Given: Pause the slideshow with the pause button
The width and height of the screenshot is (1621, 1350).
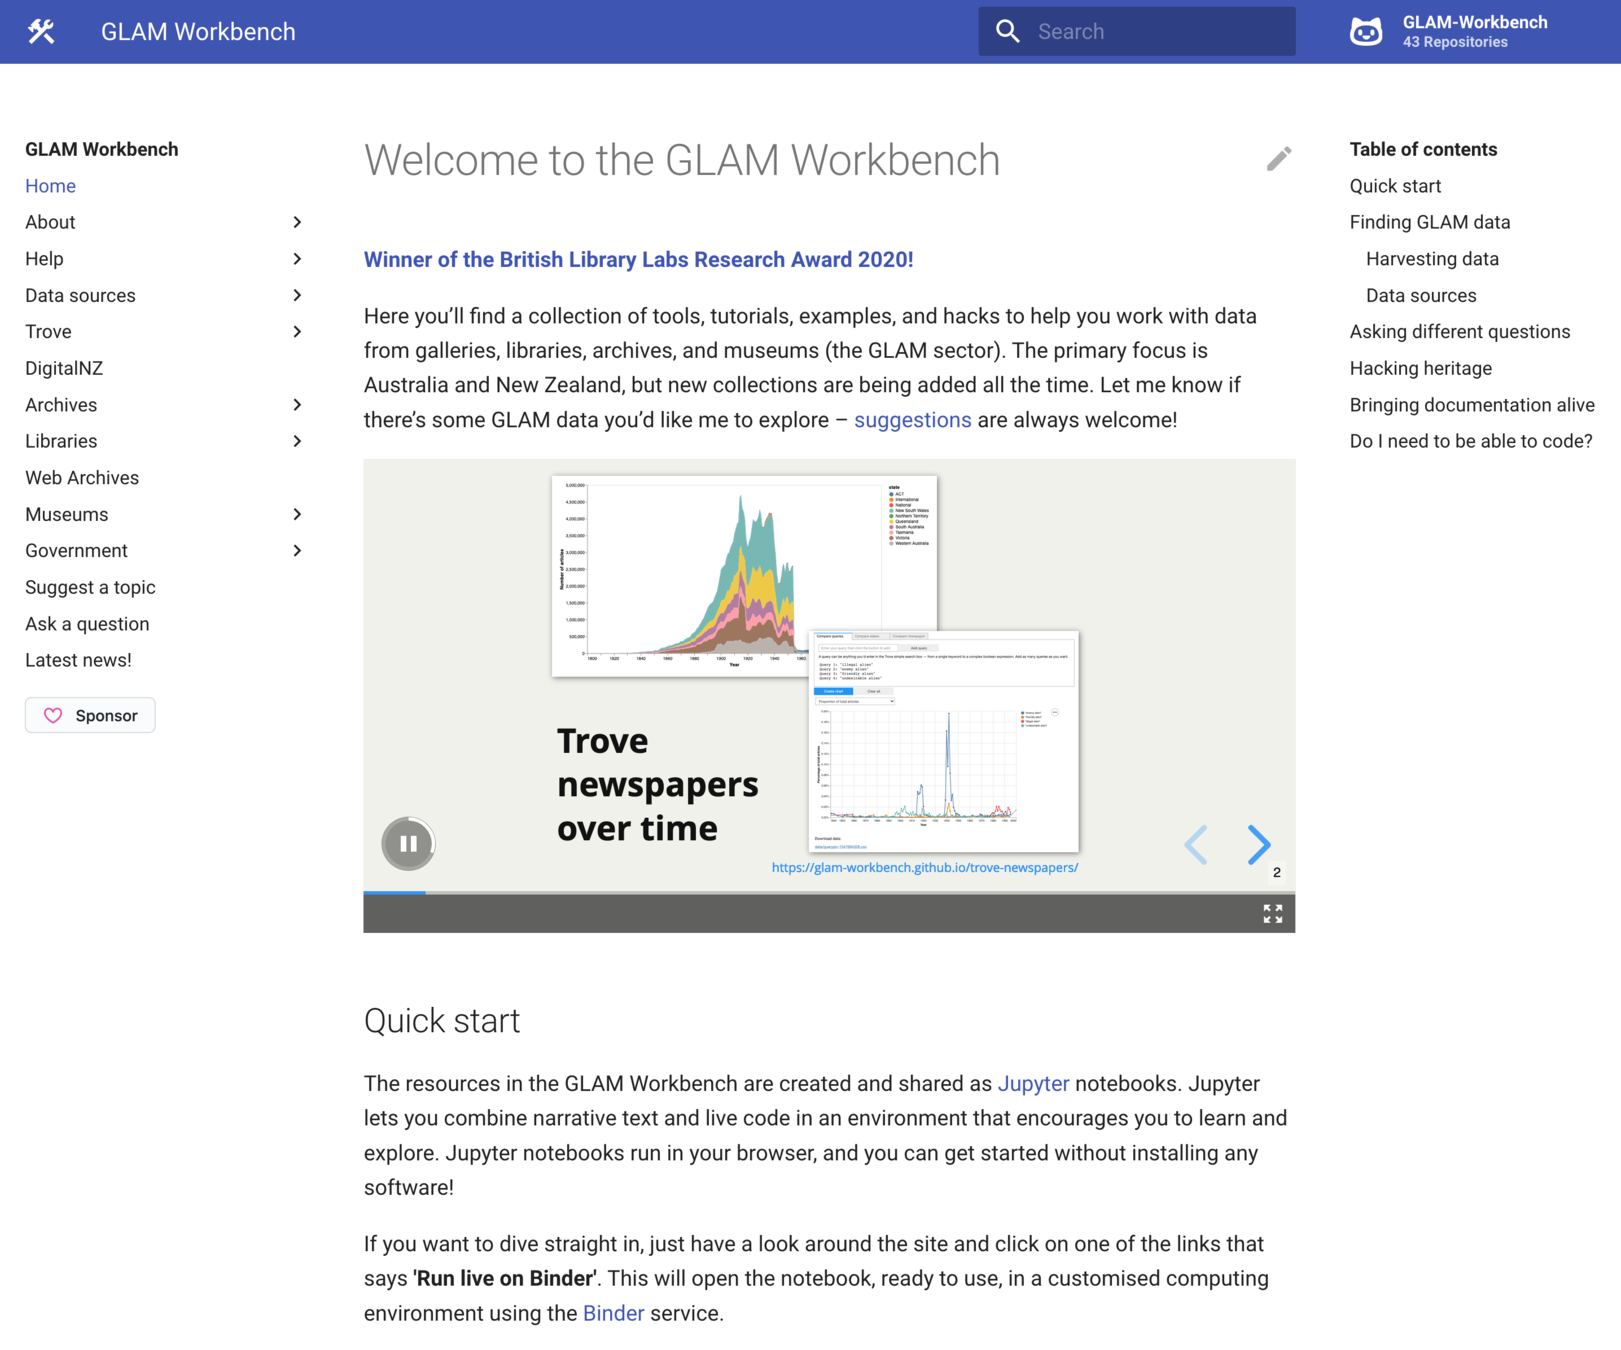Looking at the screenshot, I should [408, 843].
